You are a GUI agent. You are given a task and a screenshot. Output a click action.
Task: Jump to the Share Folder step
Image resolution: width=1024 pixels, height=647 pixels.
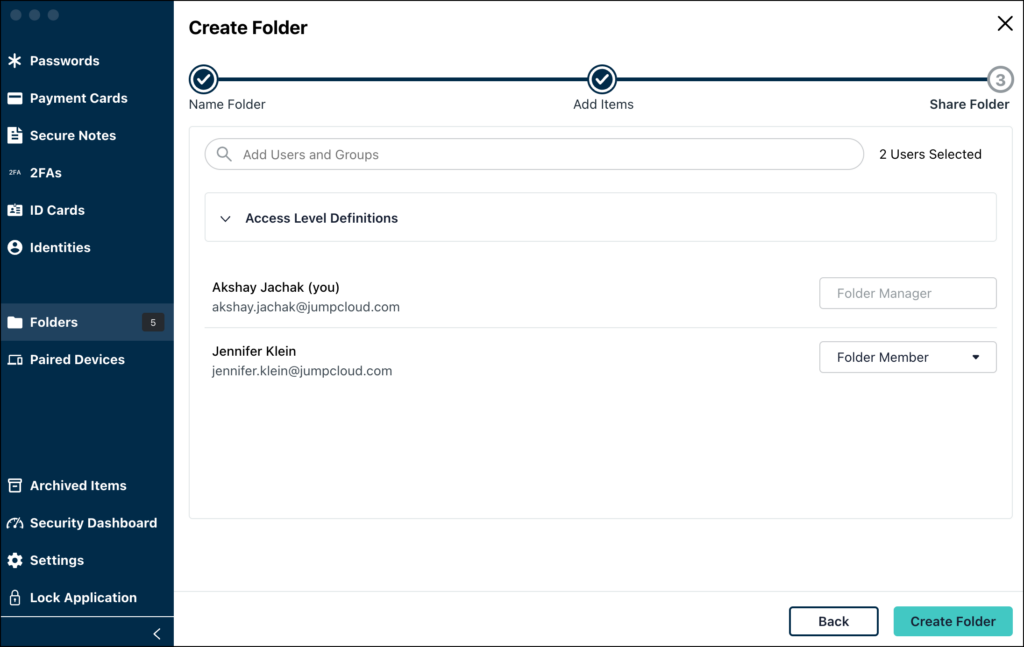(999, 79)
